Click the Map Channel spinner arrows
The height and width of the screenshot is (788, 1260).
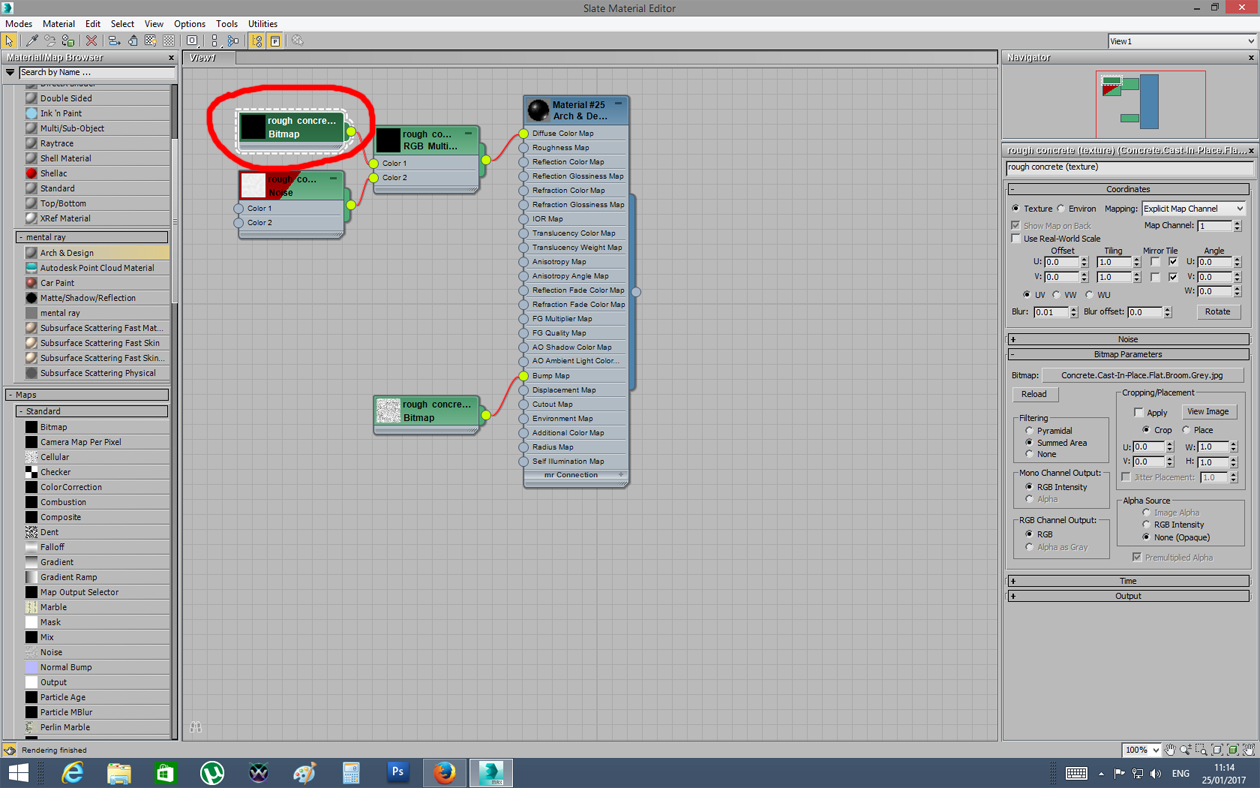(1237, 226)
